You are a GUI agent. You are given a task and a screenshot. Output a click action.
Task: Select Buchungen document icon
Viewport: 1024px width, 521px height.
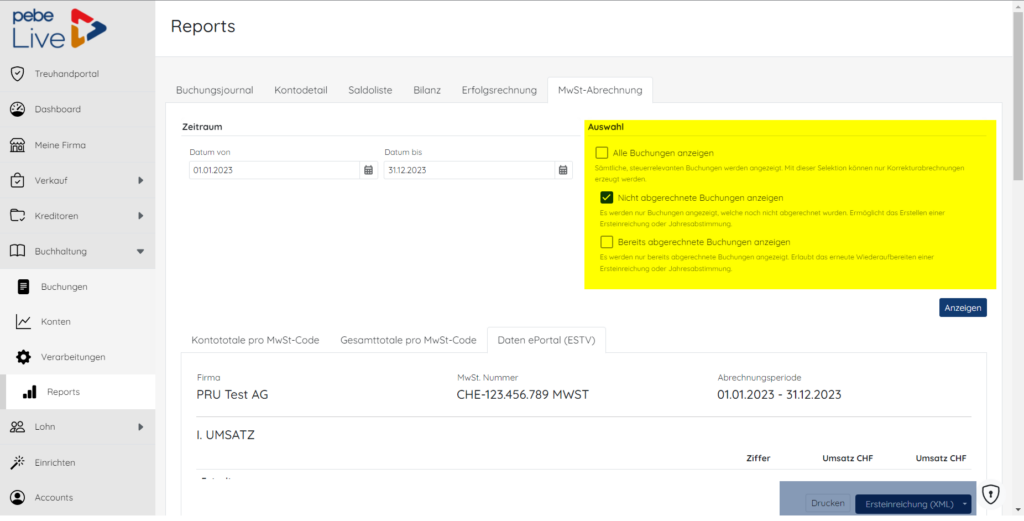(x=24, y=287)
